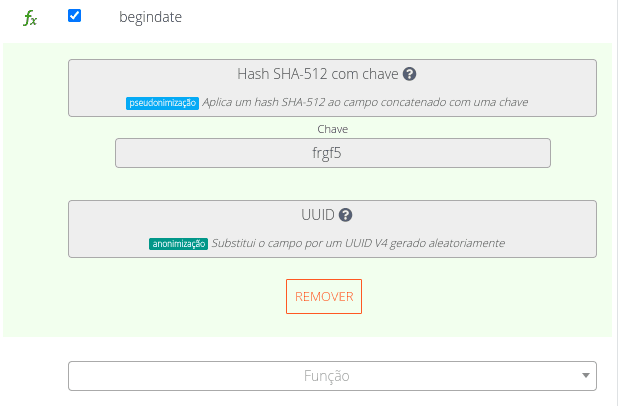Select the UUID function title
This screenshot has width=618, height=406.
point(316,215)
